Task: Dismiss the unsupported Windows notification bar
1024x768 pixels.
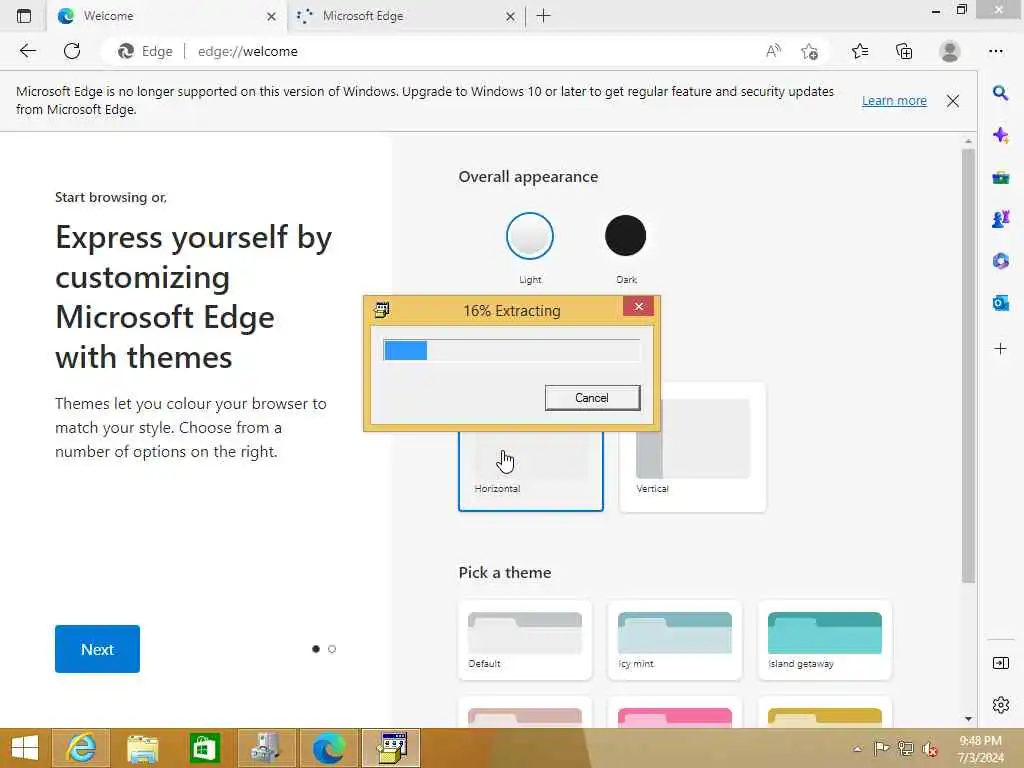Action: tap(953, 101)
